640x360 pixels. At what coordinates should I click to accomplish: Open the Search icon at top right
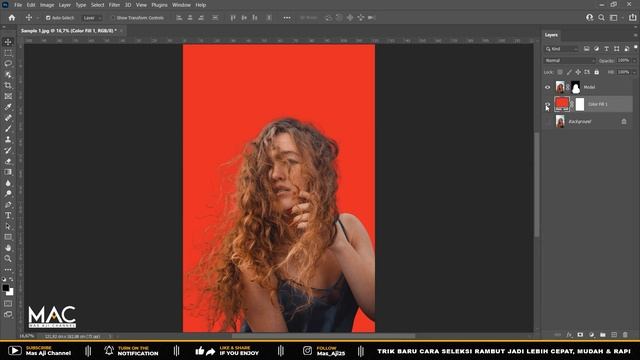[601, 18]
